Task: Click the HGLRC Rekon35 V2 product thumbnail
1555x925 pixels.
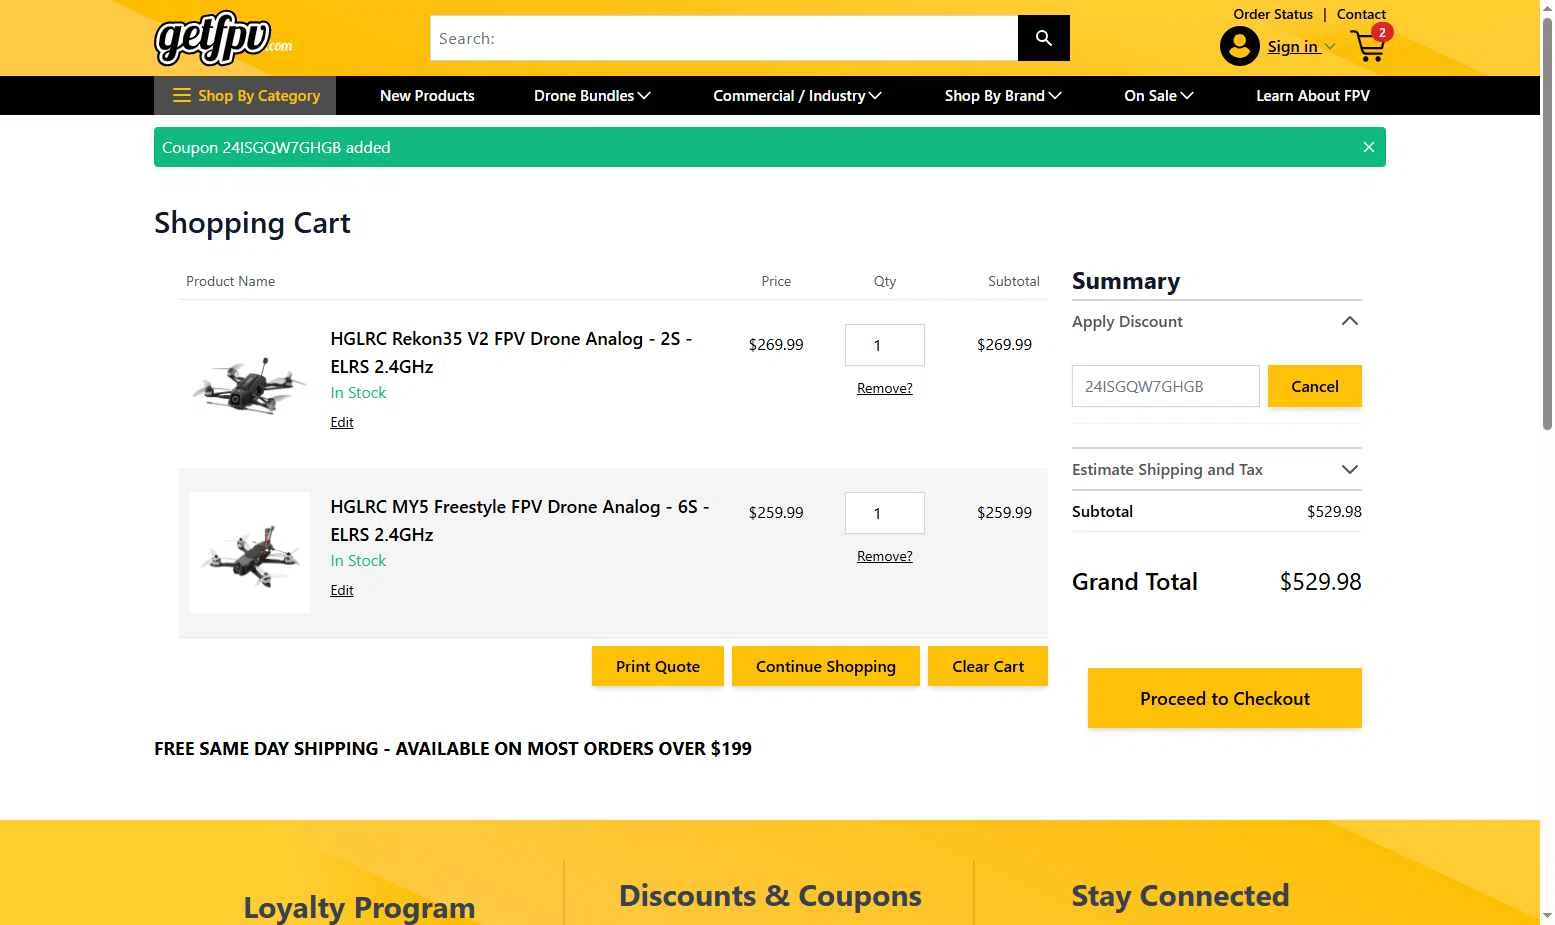Action: point(250,384)
